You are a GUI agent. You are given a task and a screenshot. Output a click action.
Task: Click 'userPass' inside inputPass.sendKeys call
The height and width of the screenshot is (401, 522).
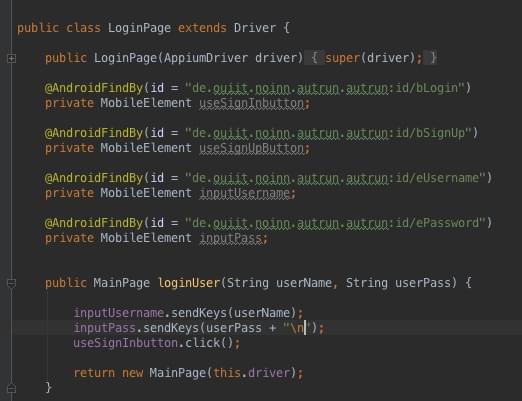point(234,328)
